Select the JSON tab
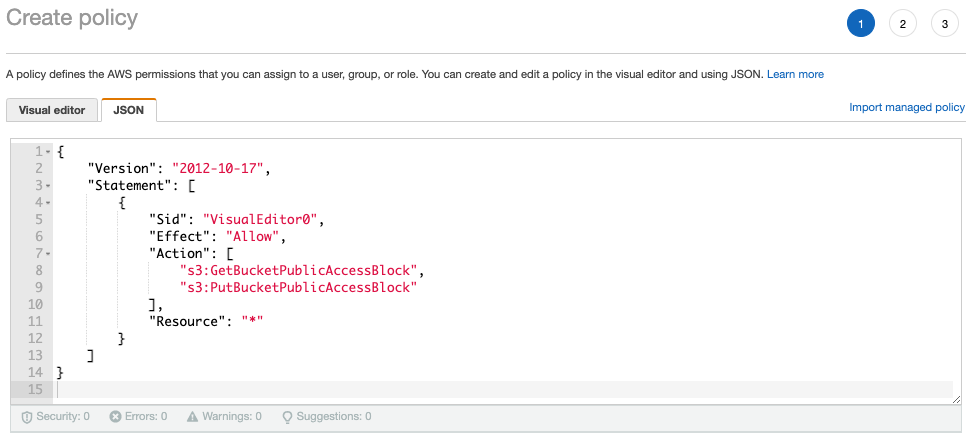 128,110
